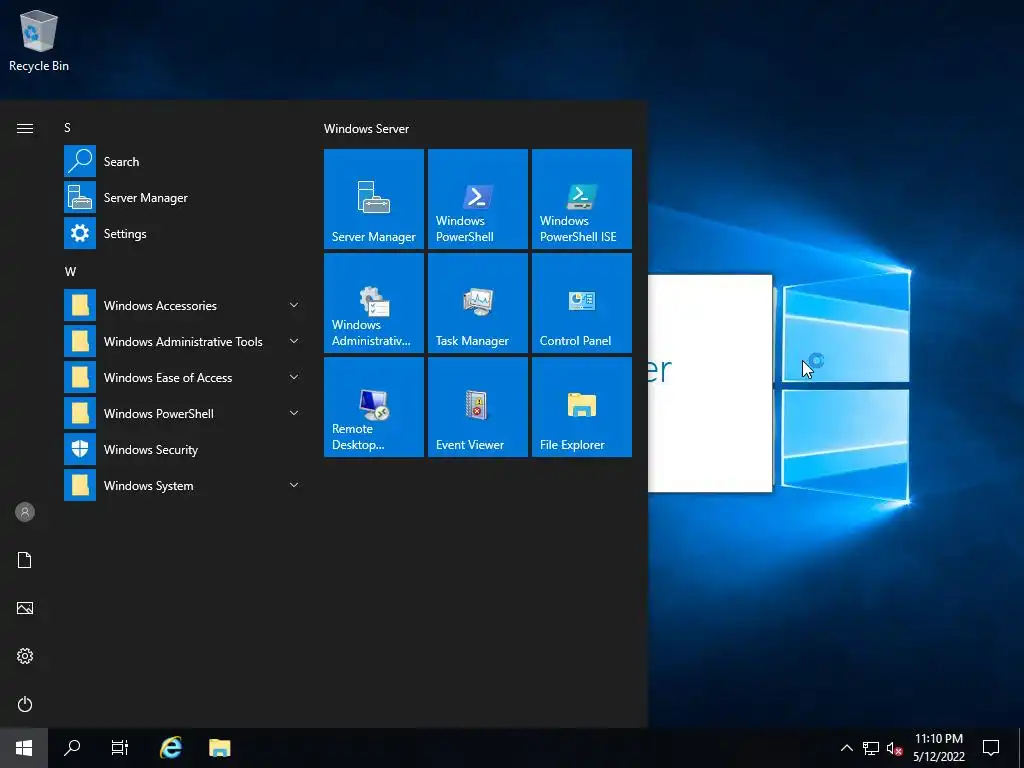Expand the Windows Ease of Access chevron

294,377
